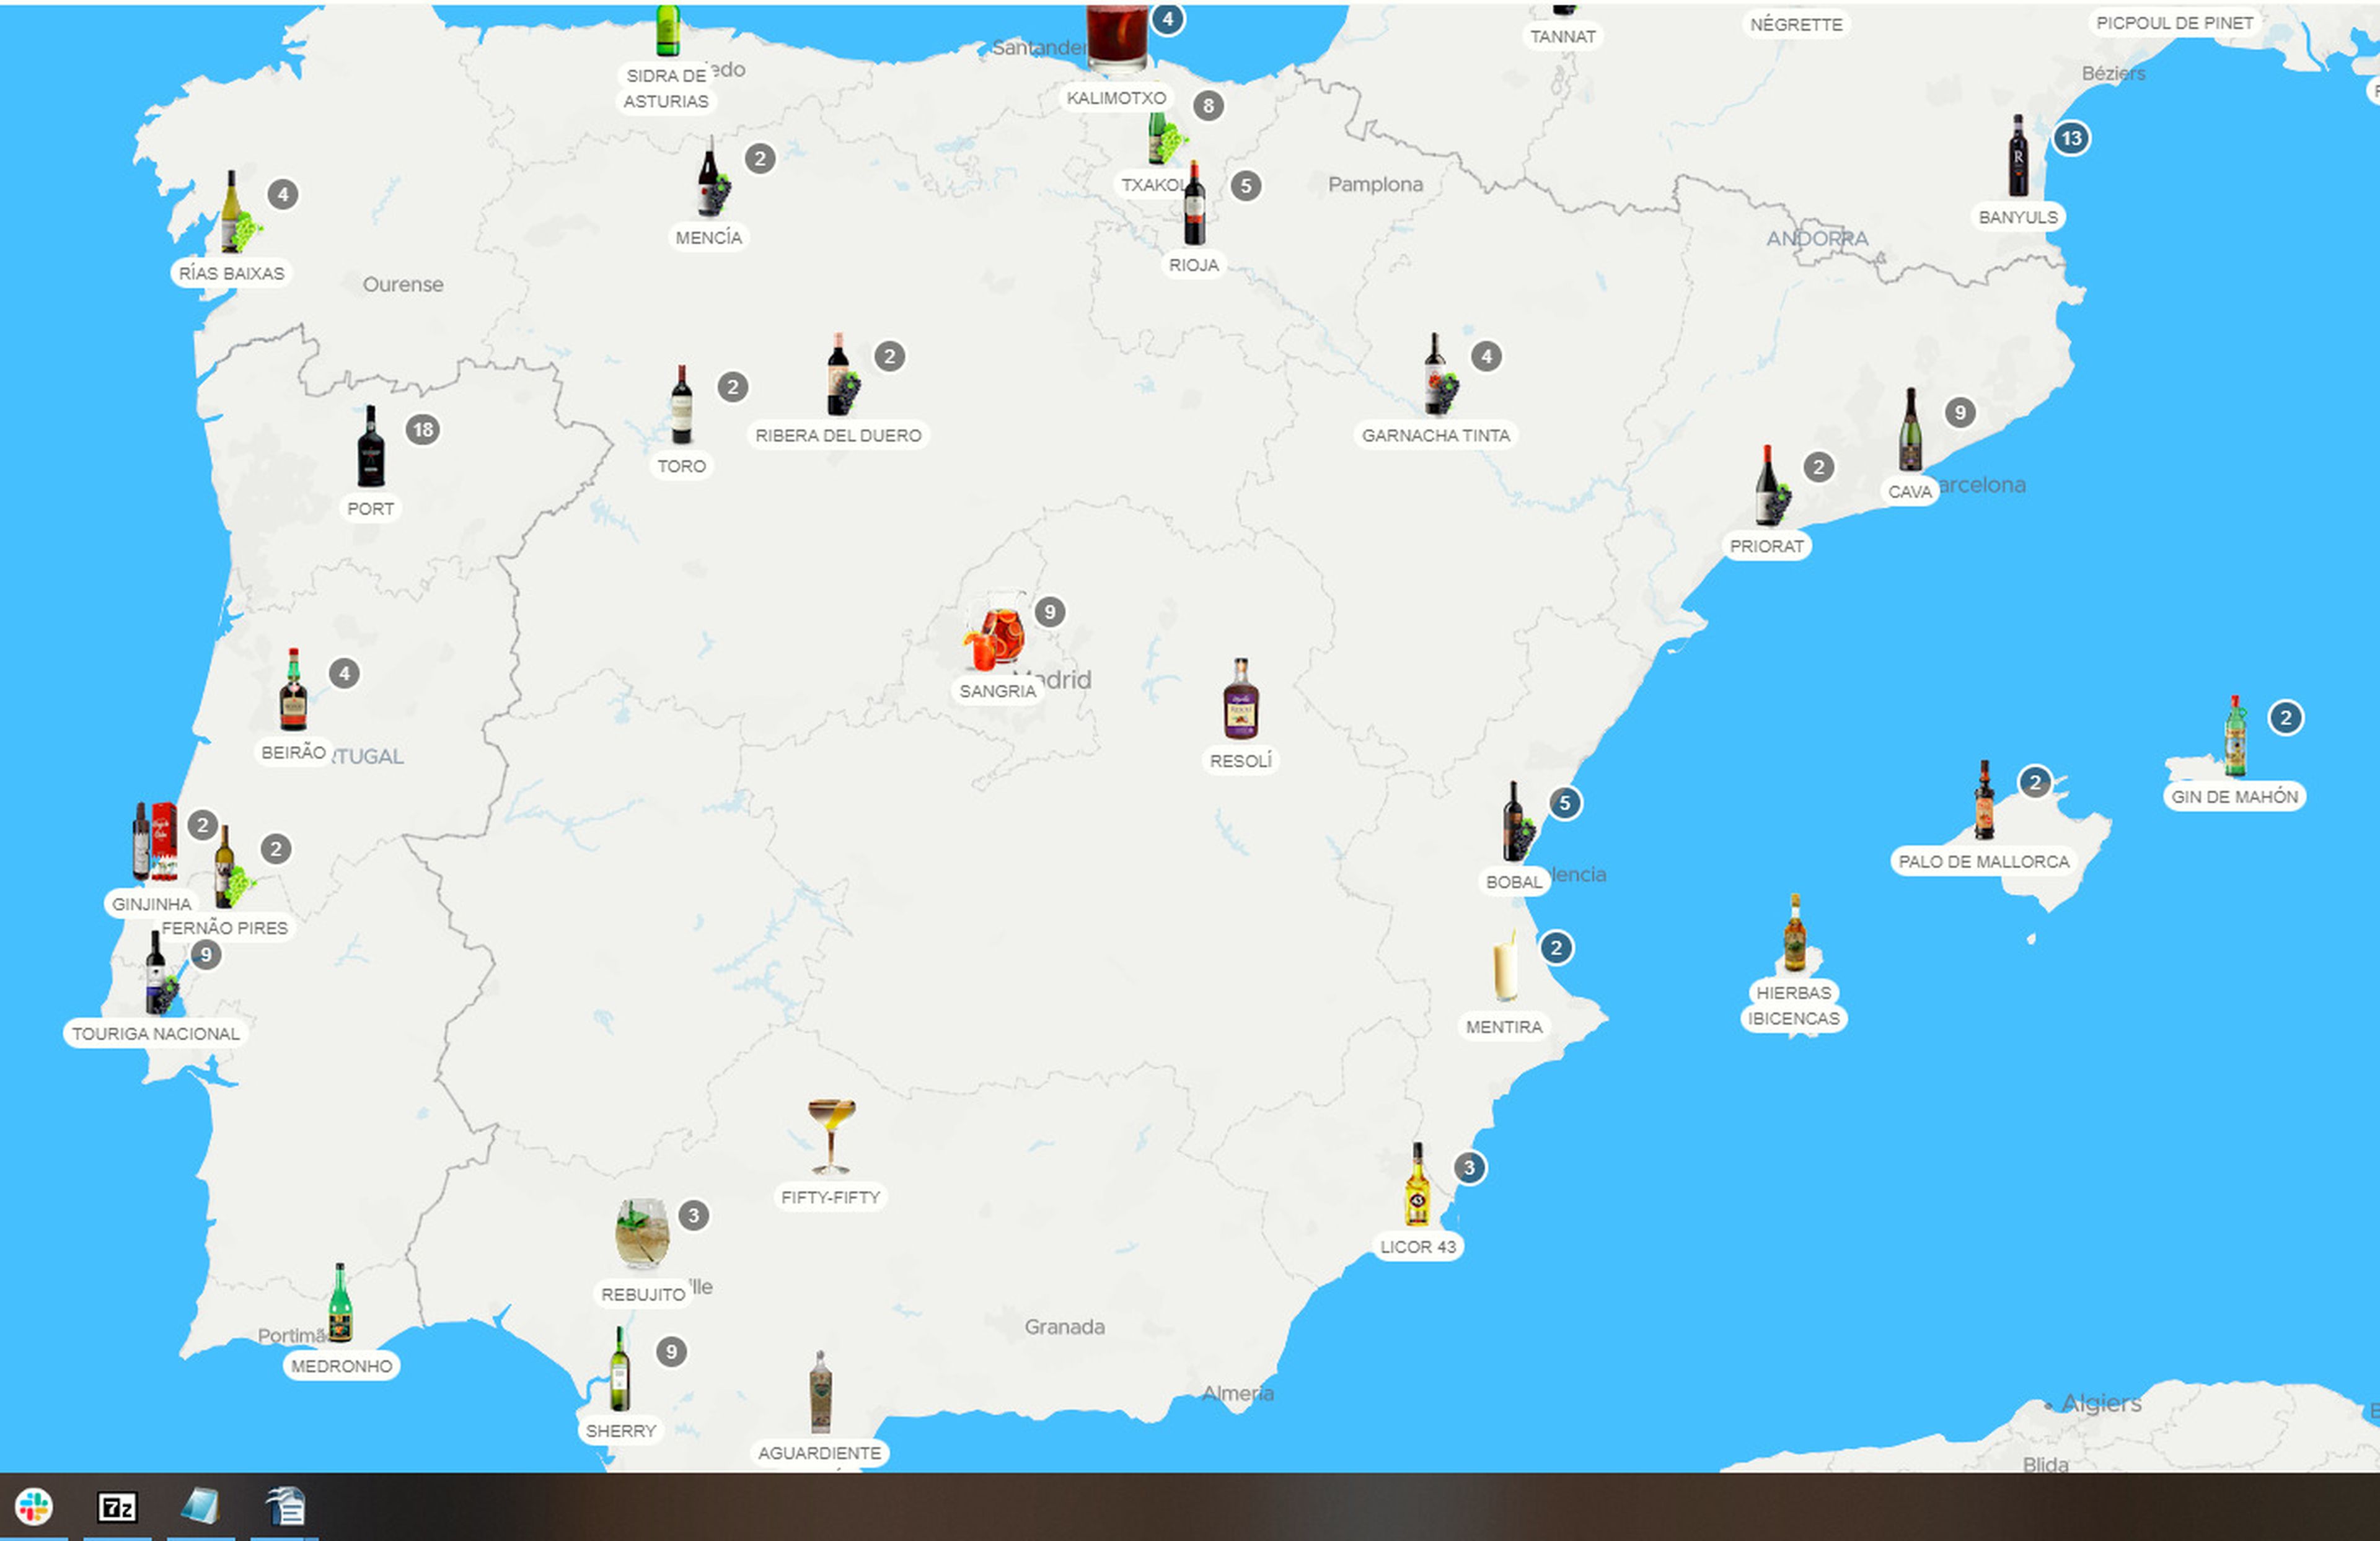Image resolution: width=2380 pixels, height=1541 pixels.
Task: Click the Tannat label at top
Action: (x=1563, y=36)
